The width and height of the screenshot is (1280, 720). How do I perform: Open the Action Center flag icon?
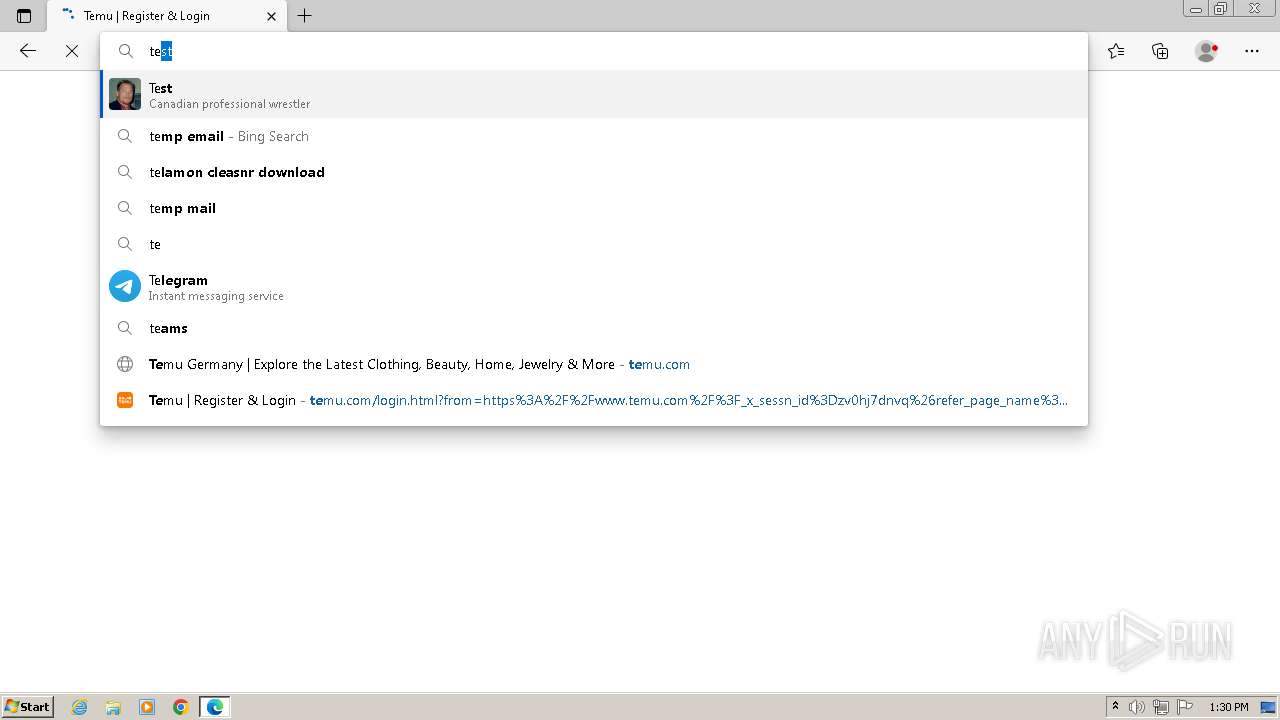coord(1185,707)
